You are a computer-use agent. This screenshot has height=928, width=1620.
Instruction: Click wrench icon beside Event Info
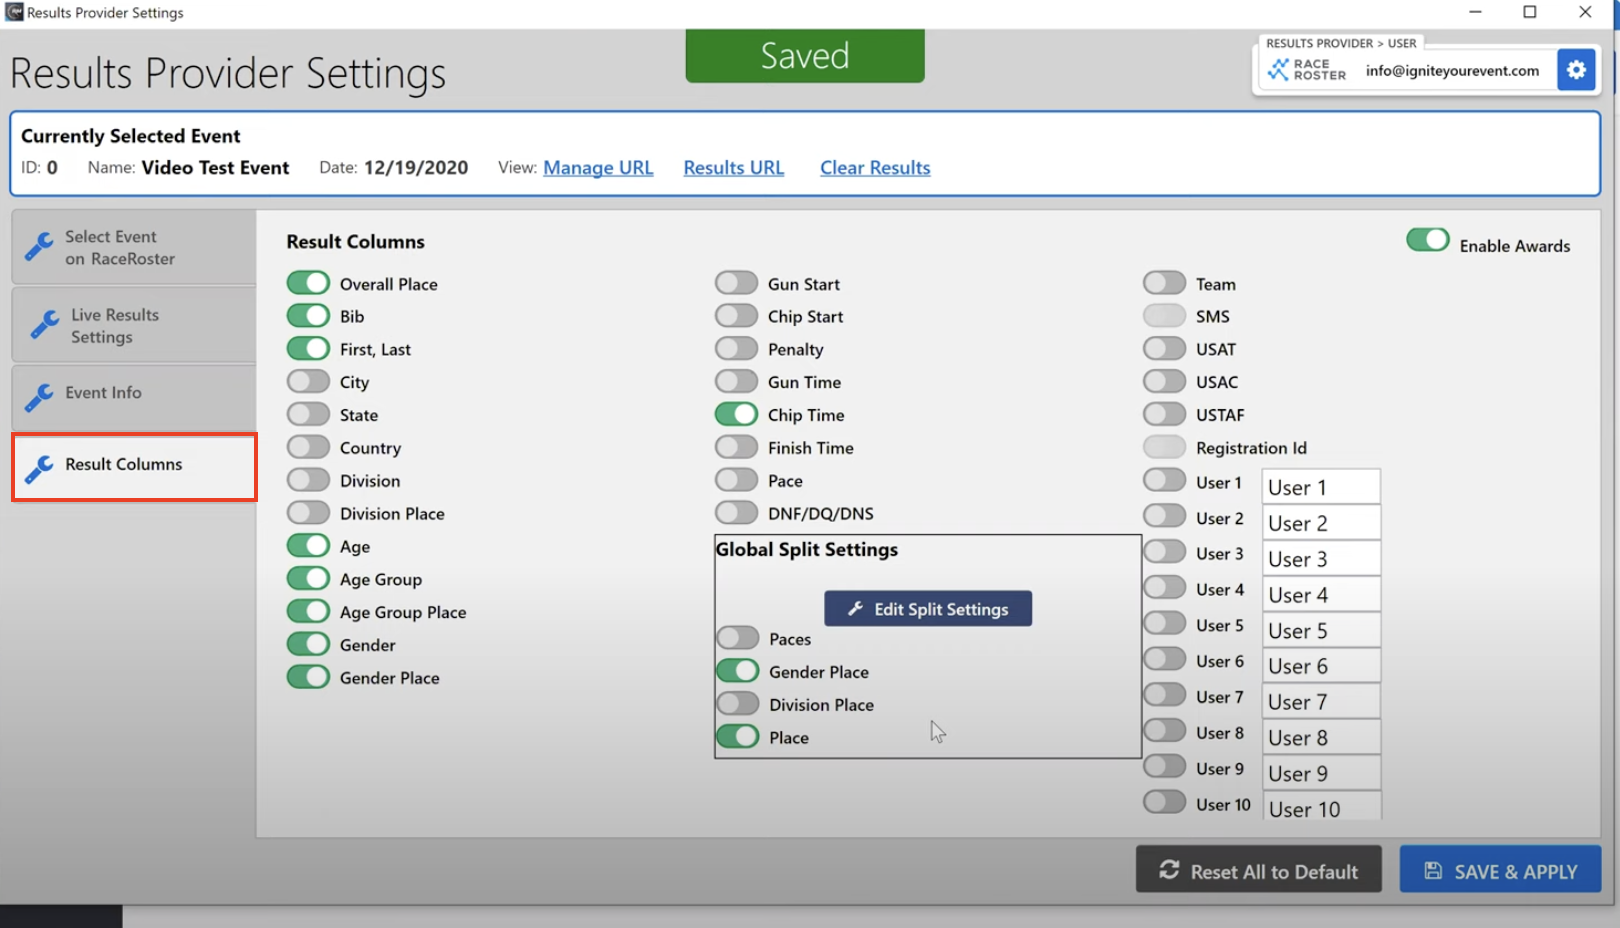[x=39, y=397]
